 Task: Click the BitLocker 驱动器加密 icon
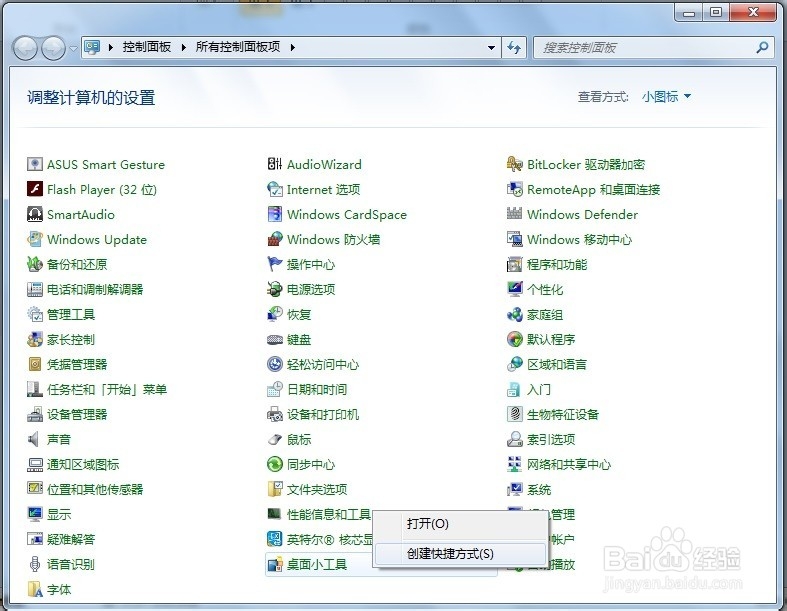(514, 164)
